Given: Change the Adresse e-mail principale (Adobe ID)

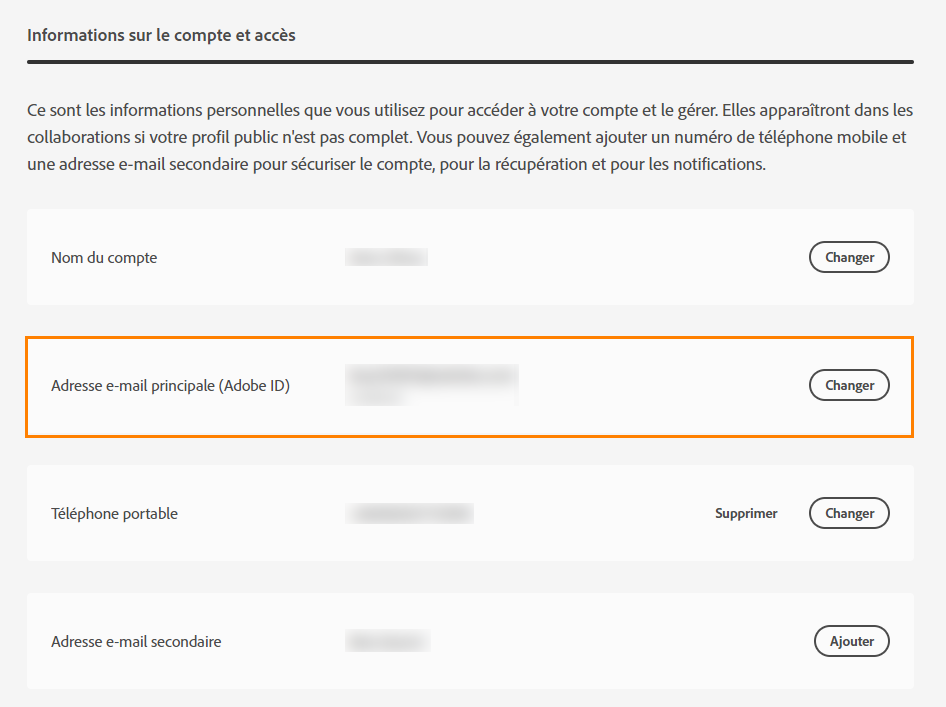Looking at the screenshot, I should click(x=848, y=385).
